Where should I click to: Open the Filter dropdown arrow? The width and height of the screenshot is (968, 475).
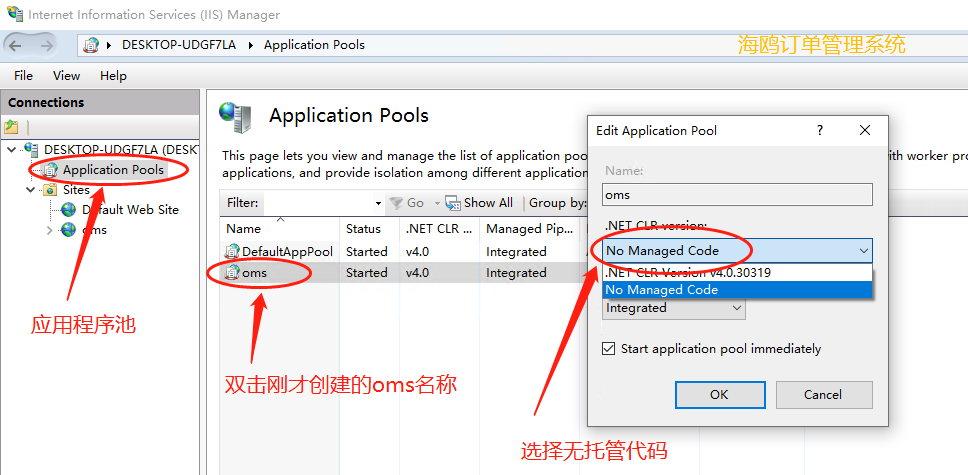pos(378,203)
